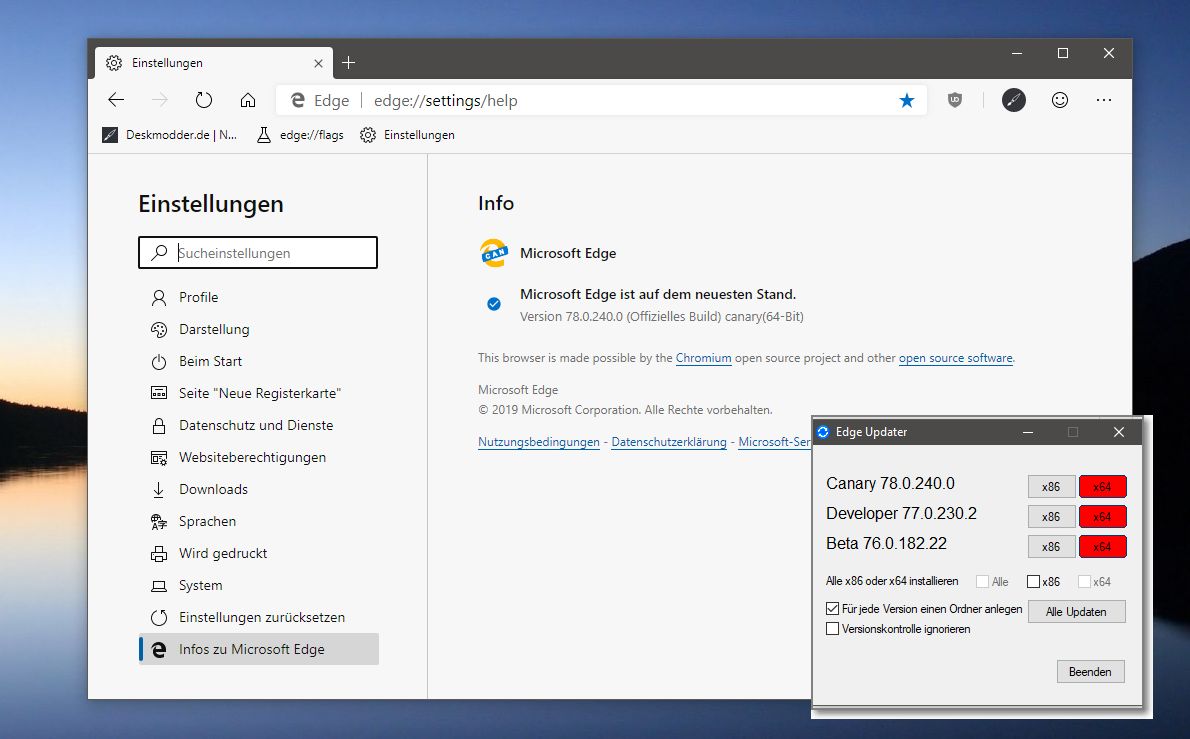1190x739 pixels.
Task: Open System settings section
Action: coord(259,585)
